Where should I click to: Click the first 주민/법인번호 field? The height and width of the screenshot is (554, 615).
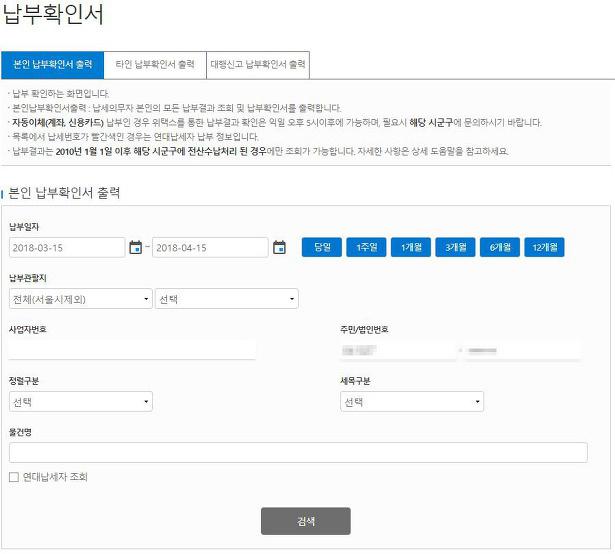[398, 350]
